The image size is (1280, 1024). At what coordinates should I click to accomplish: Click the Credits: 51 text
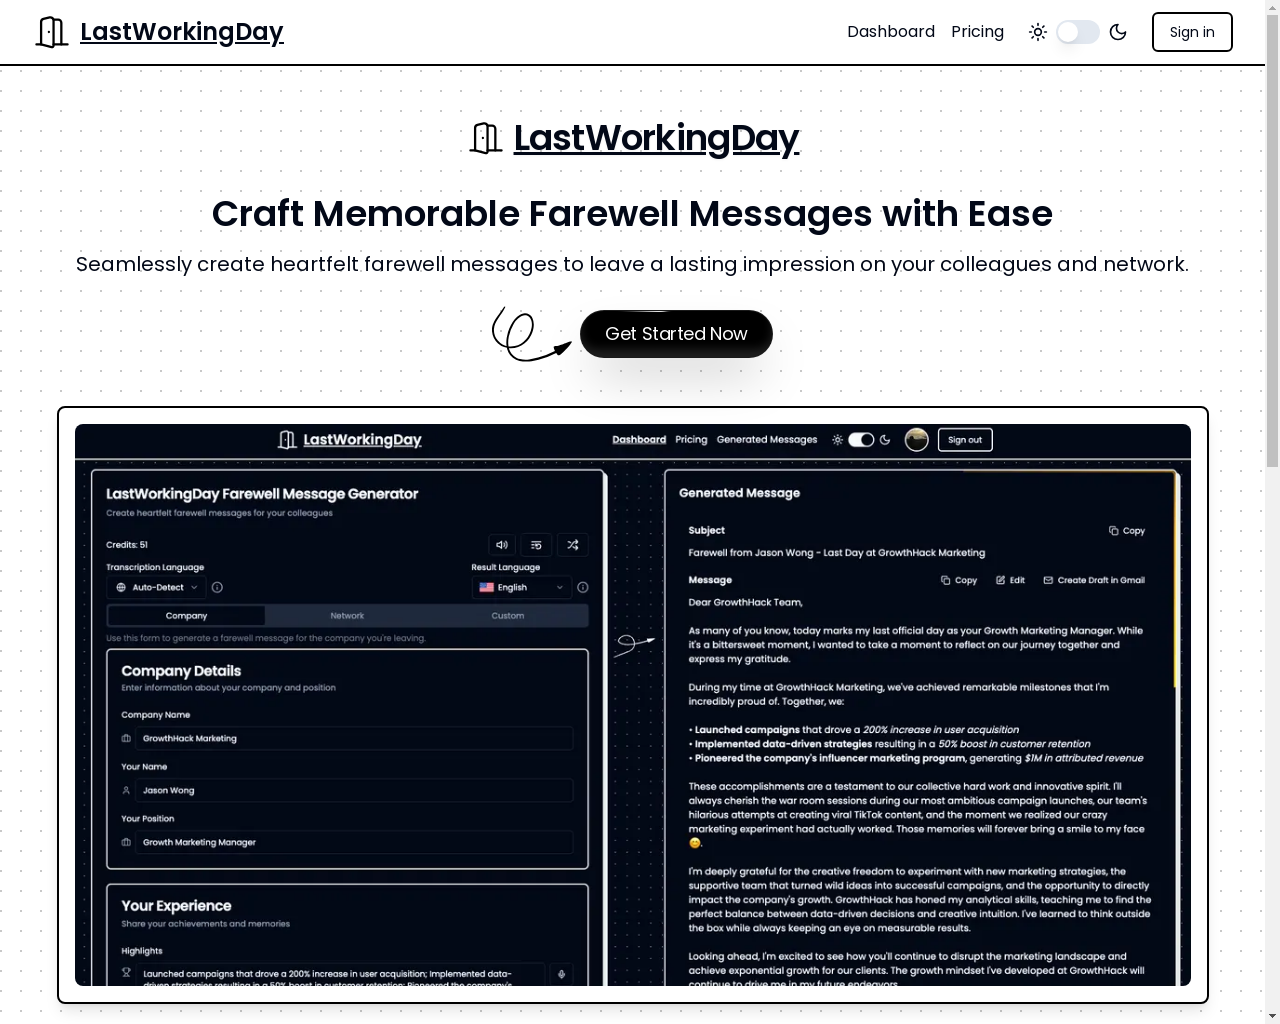click(127, 545)
